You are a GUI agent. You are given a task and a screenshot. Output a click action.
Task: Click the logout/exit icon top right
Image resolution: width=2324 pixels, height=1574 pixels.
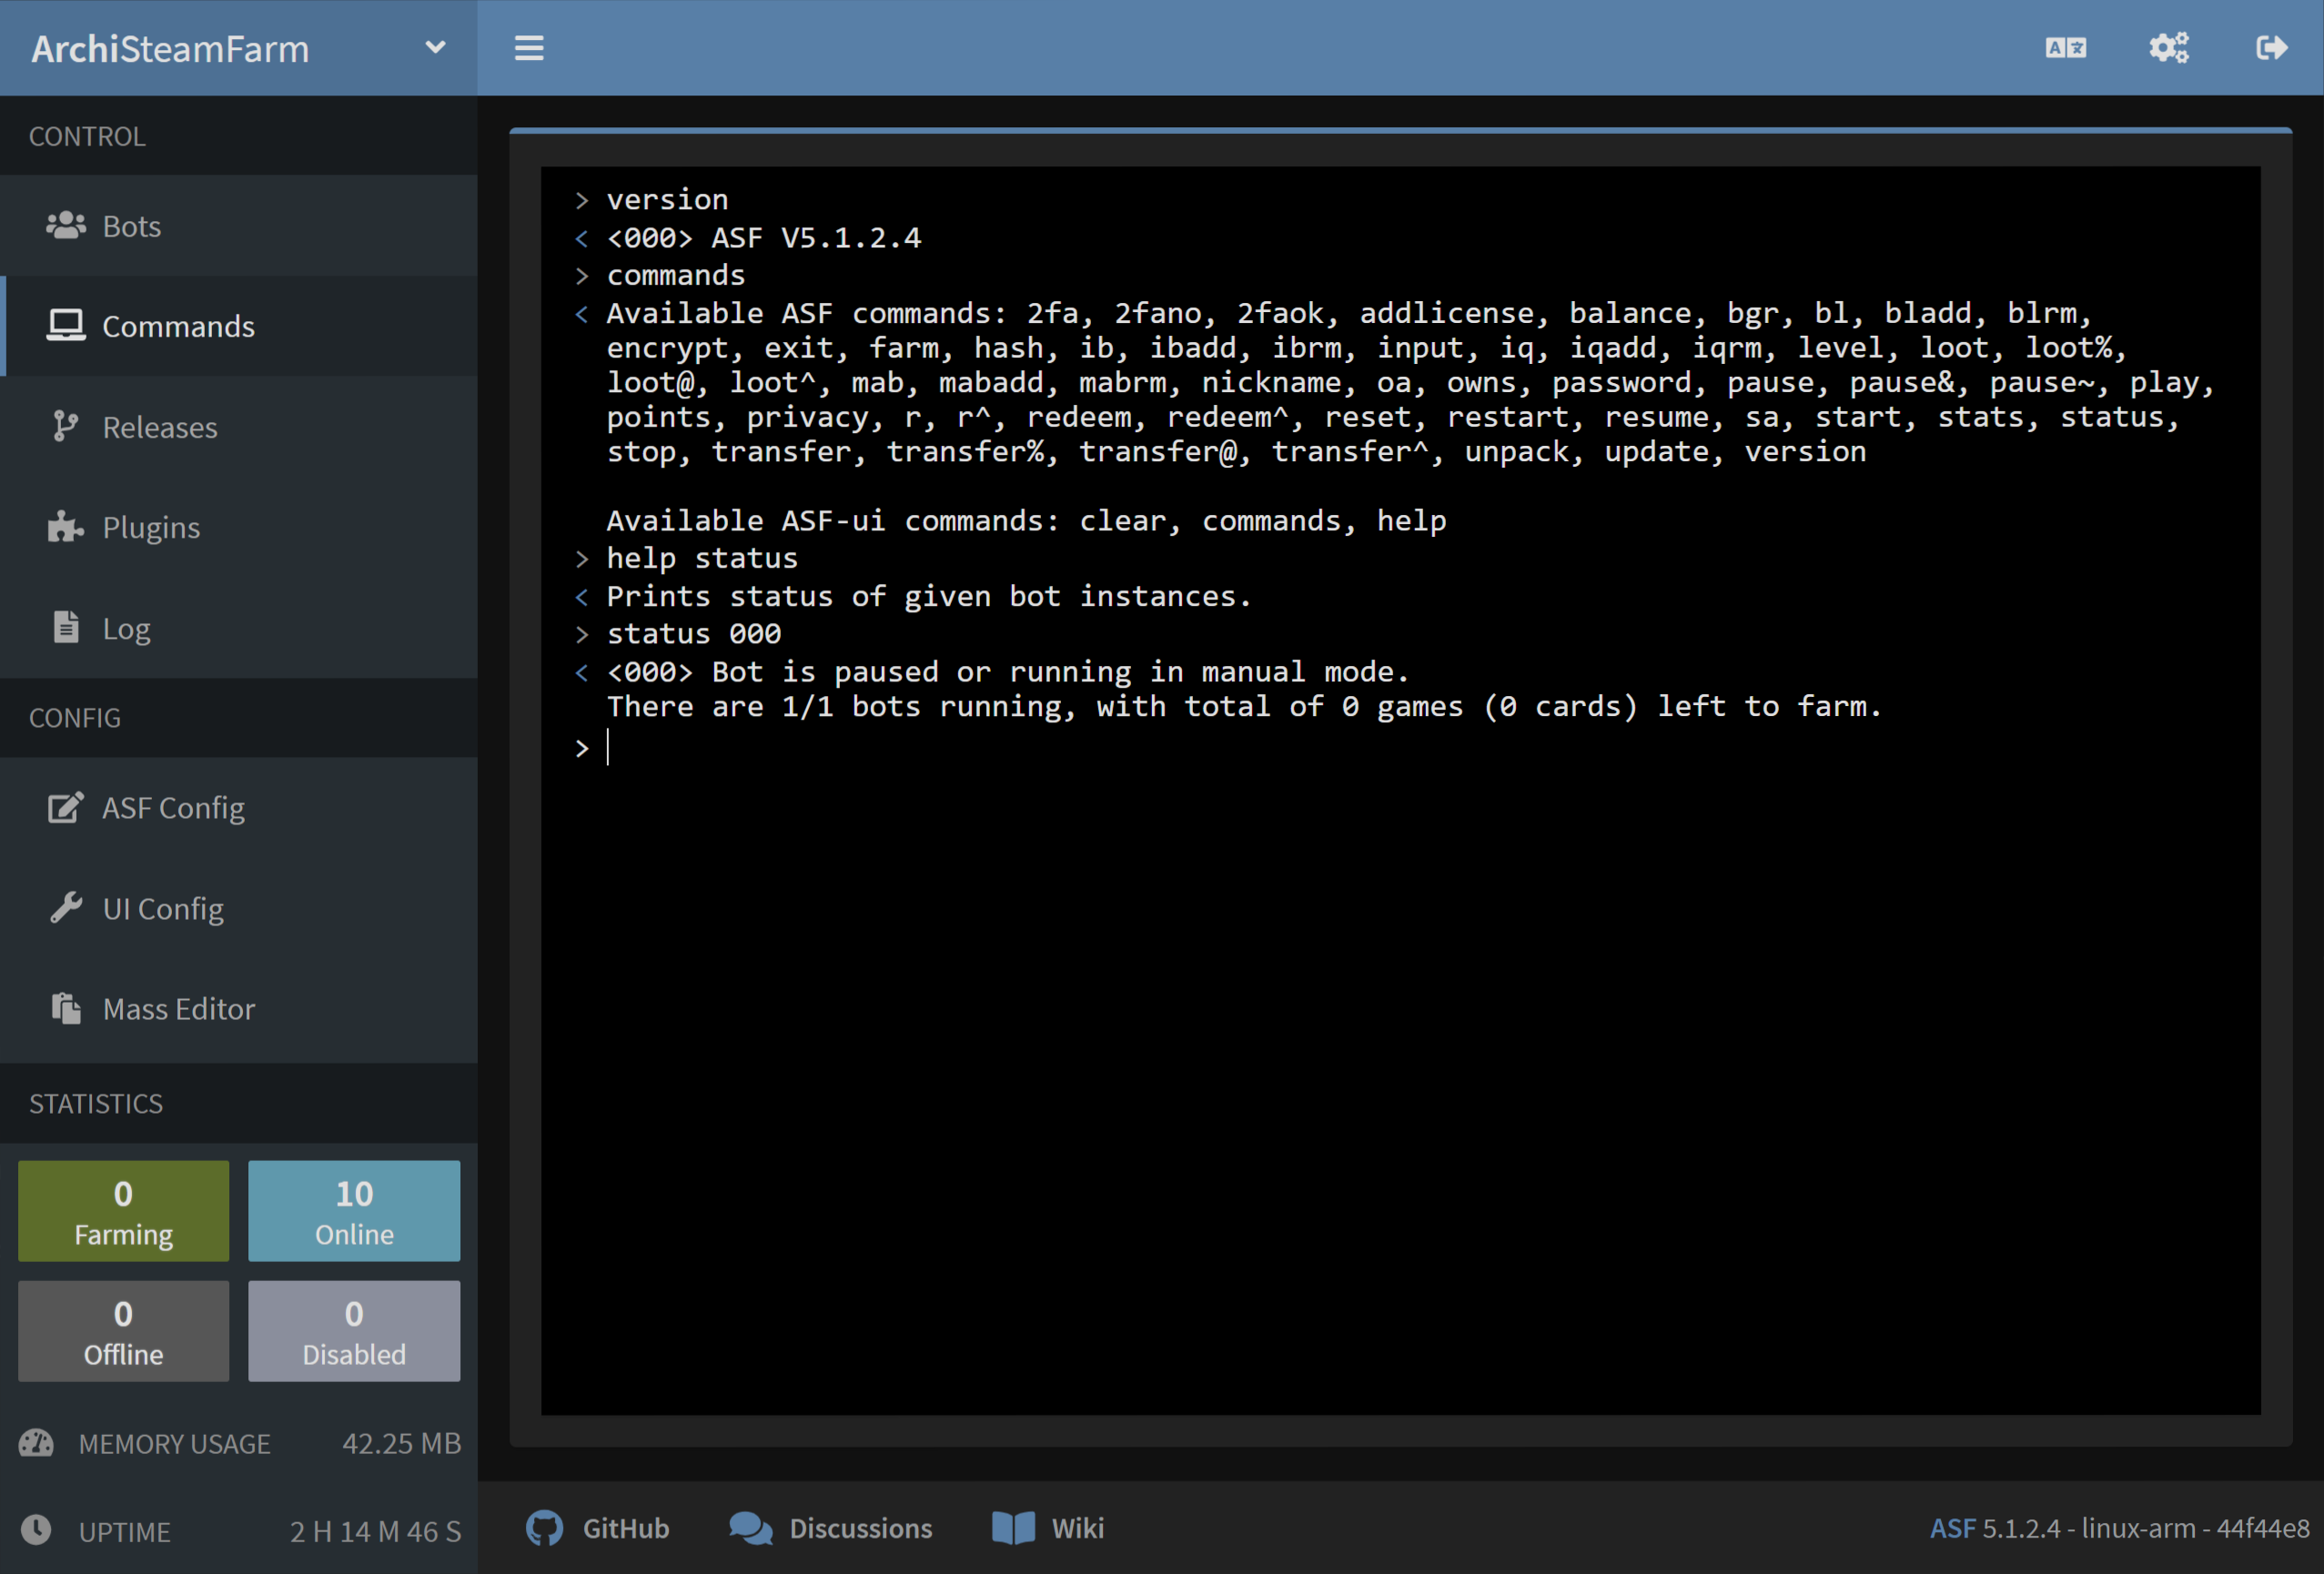click(x=2271, y=47)
